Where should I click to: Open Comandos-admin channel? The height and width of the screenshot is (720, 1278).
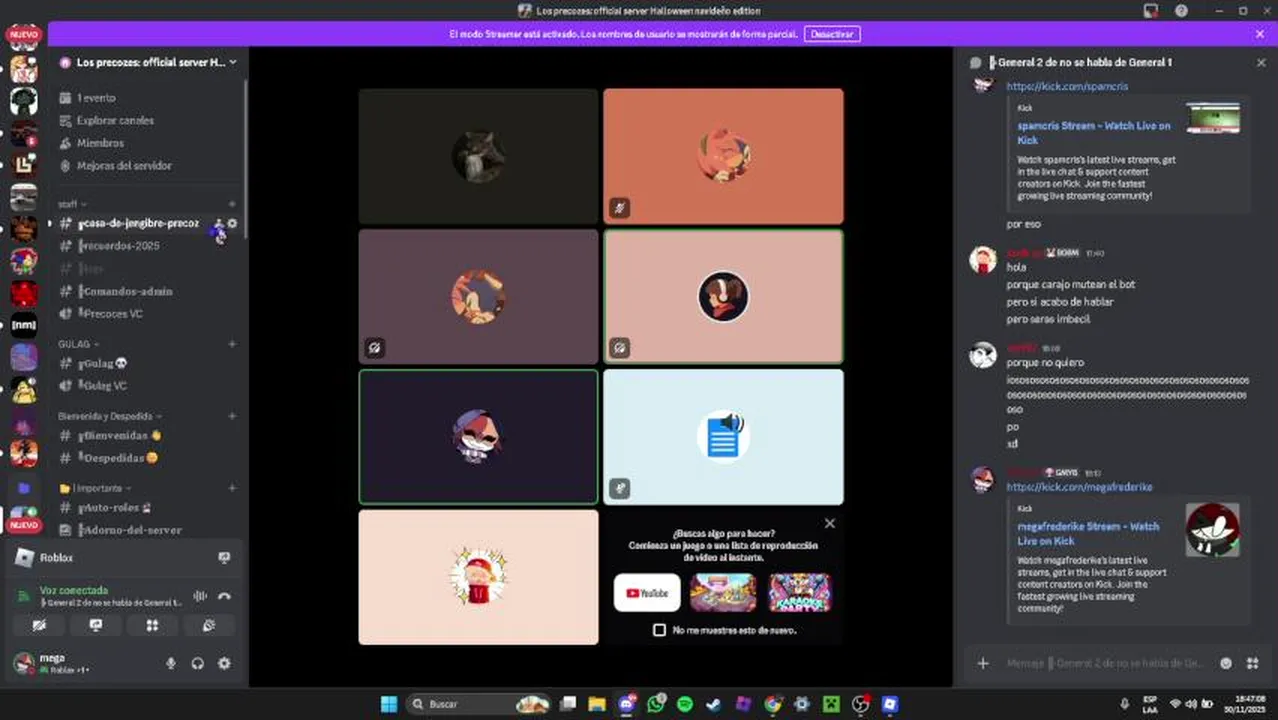pyautogui.click(x=126, y=291)
